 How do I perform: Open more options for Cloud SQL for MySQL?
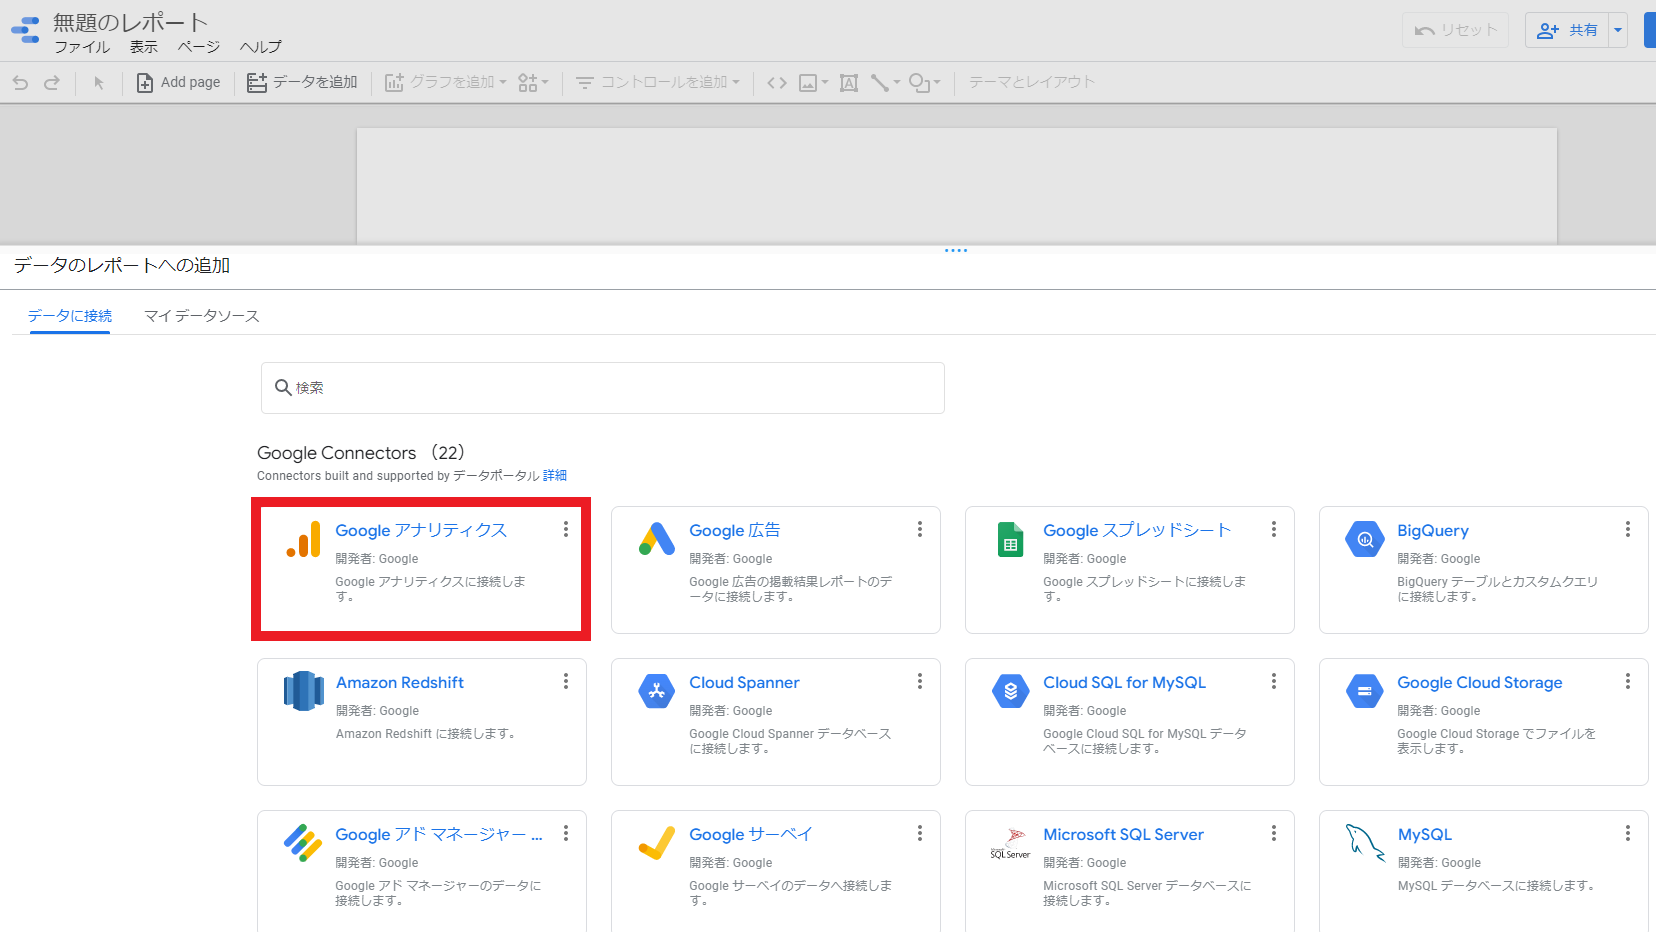point(1274,681)
